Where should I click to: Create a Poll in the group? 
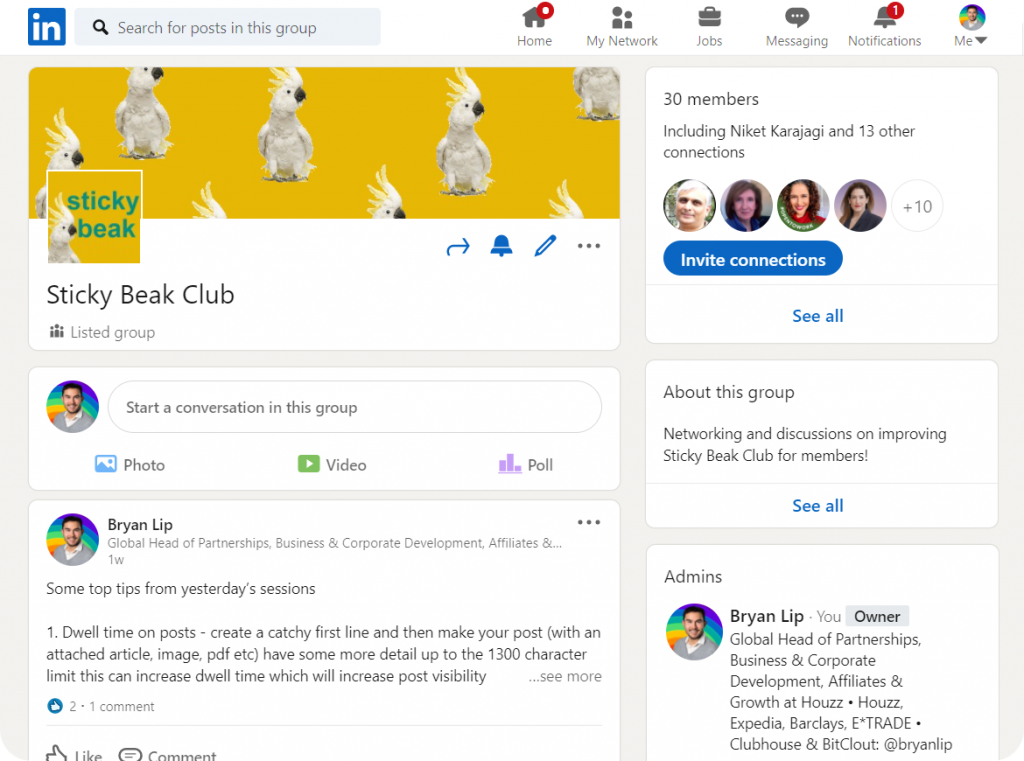coord(526,464)
